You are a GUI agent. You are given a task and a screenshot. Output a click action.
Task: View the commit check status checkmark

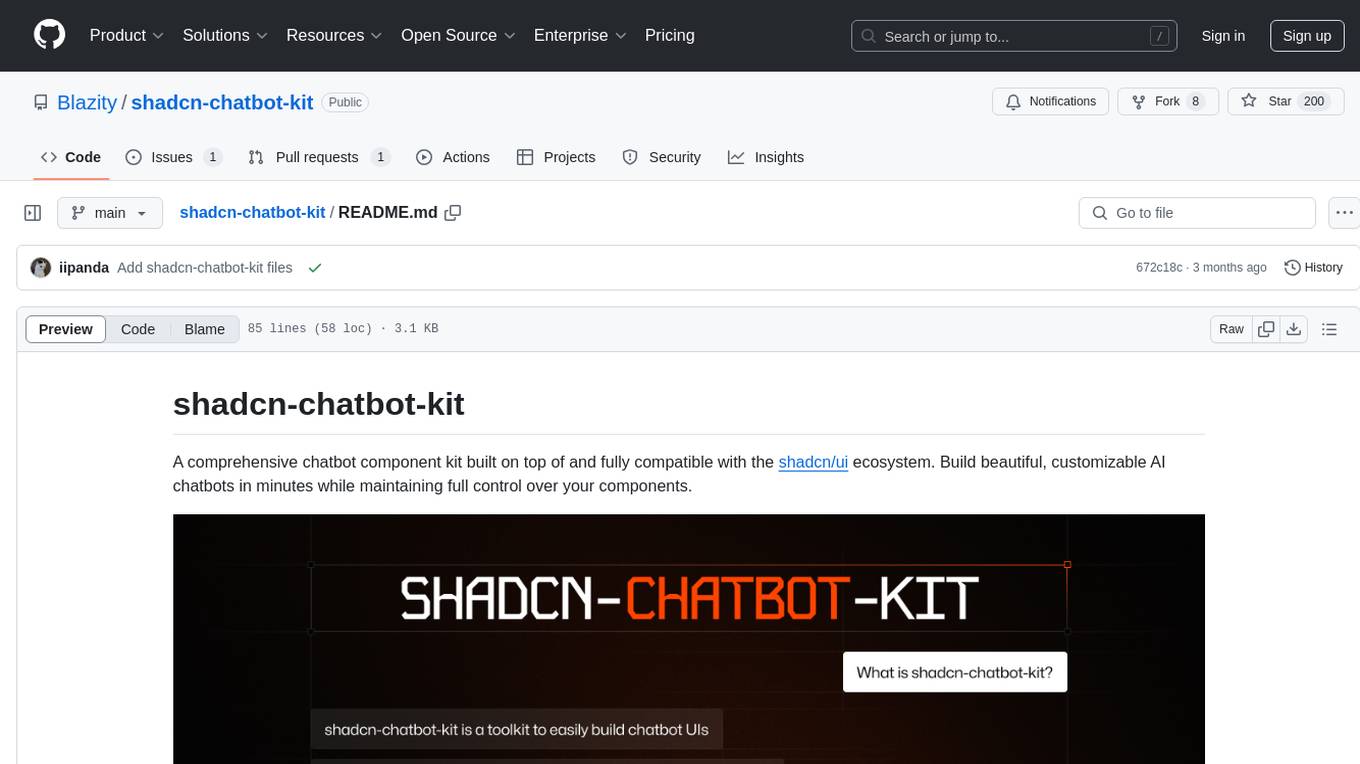(x=315, y=268)
